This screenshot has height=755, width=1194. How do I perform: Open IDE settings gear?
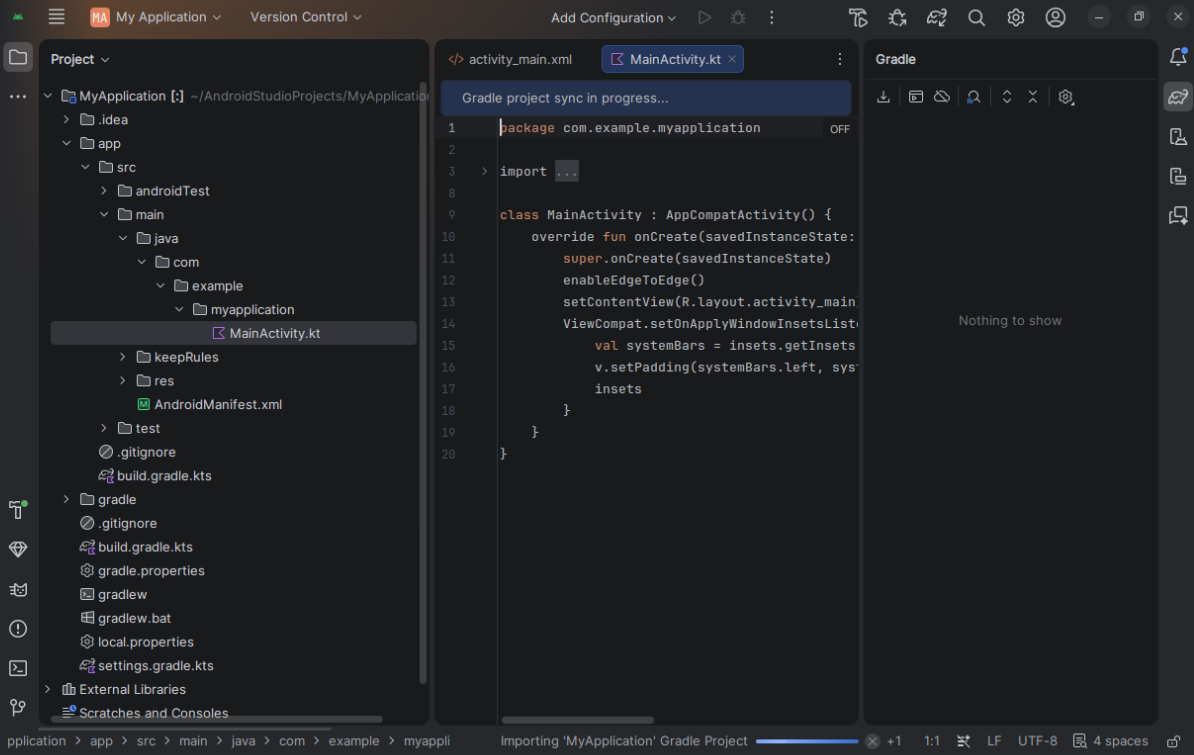[1016, 17]
